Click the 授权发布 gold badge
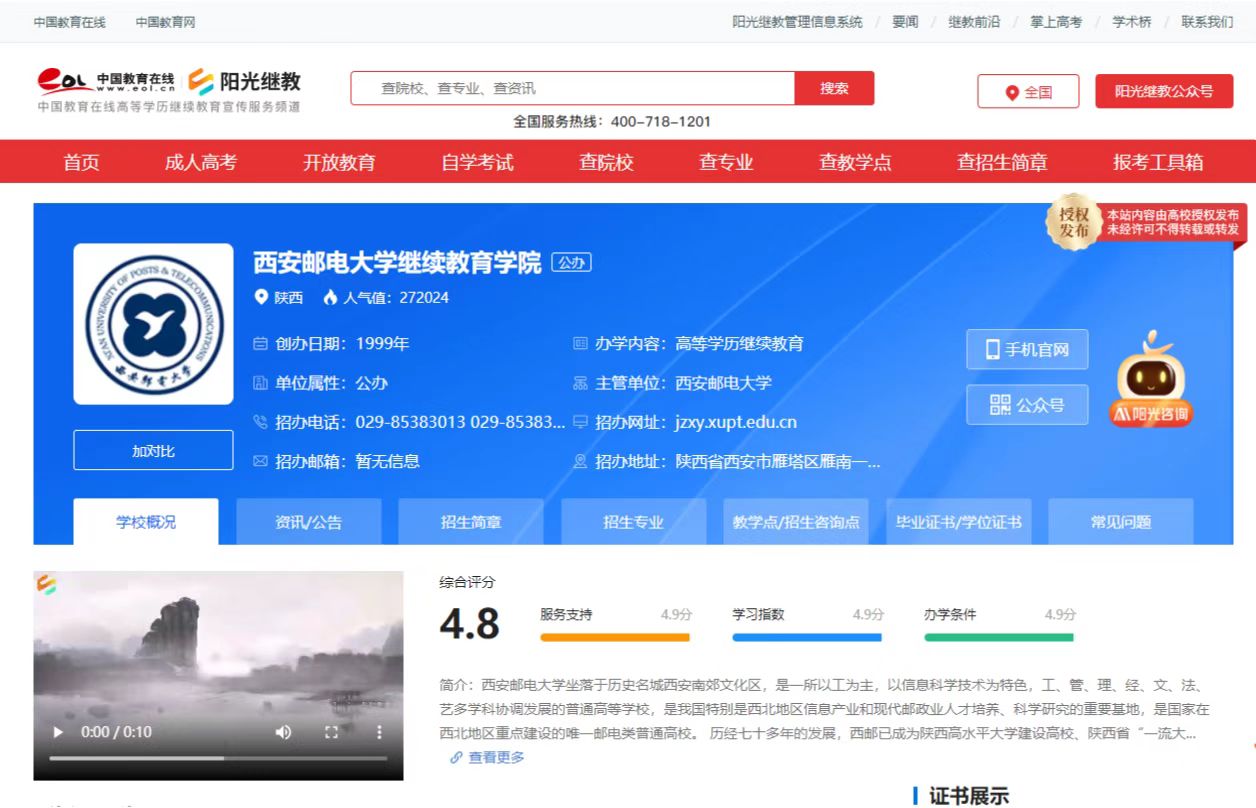Screen dimensions: 1256x808 pos(1073,222)
